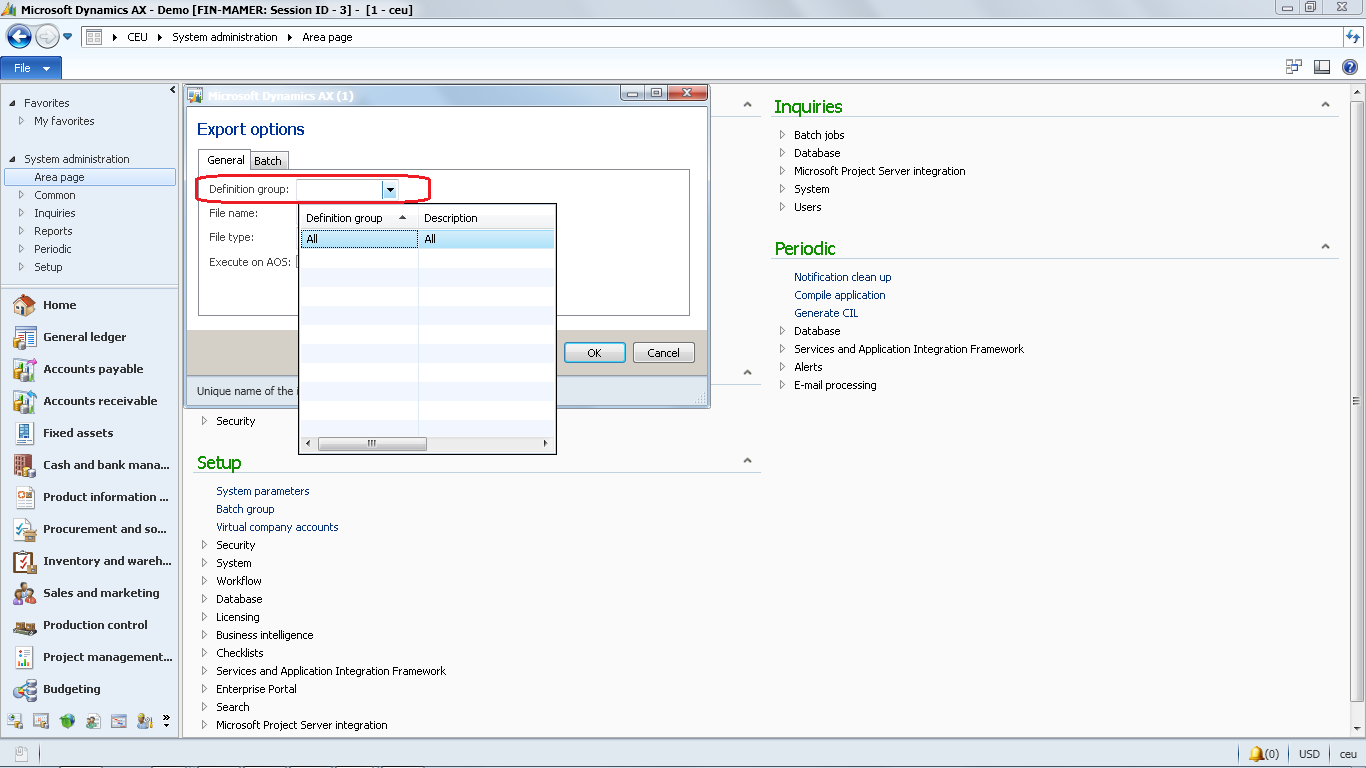The width and height of the screenshot is (1366, 768).
Task: Click the Forward navigation arrow
Action: point(46,37)
